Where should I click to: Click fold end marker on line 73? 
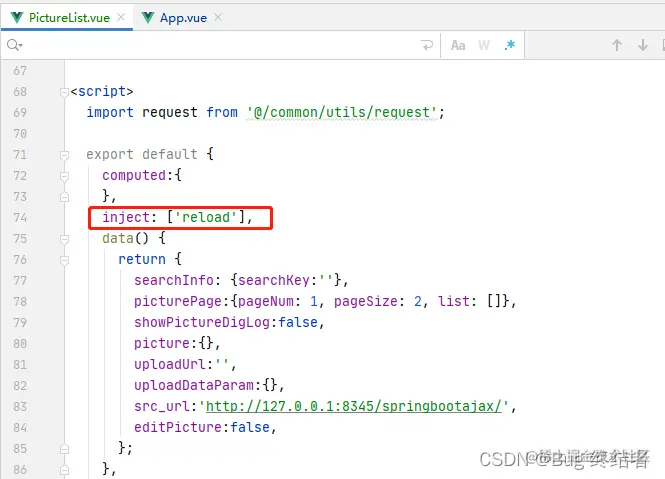pos(64,197)
